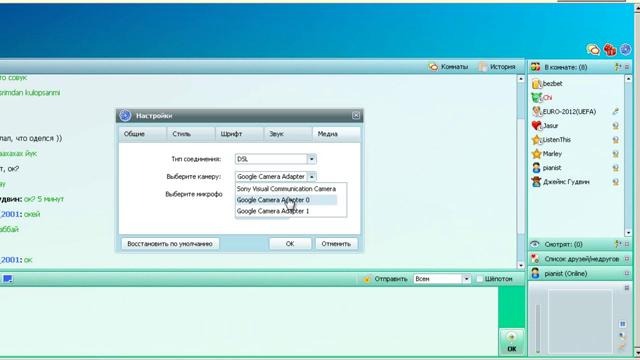Click the pause icon in video panel
The image size is (640, 360).
click(x=622, y=324)
